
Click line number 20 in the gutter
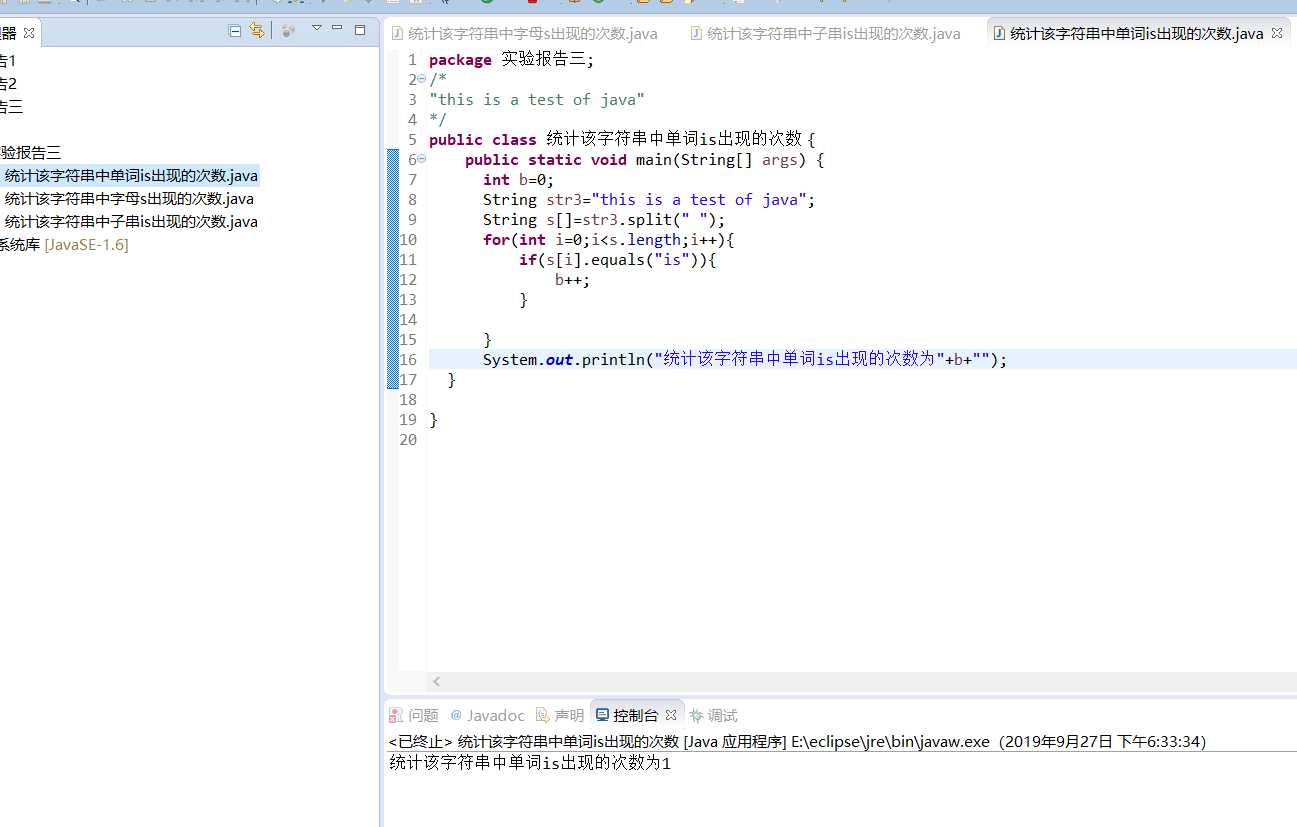pos(408,440)
